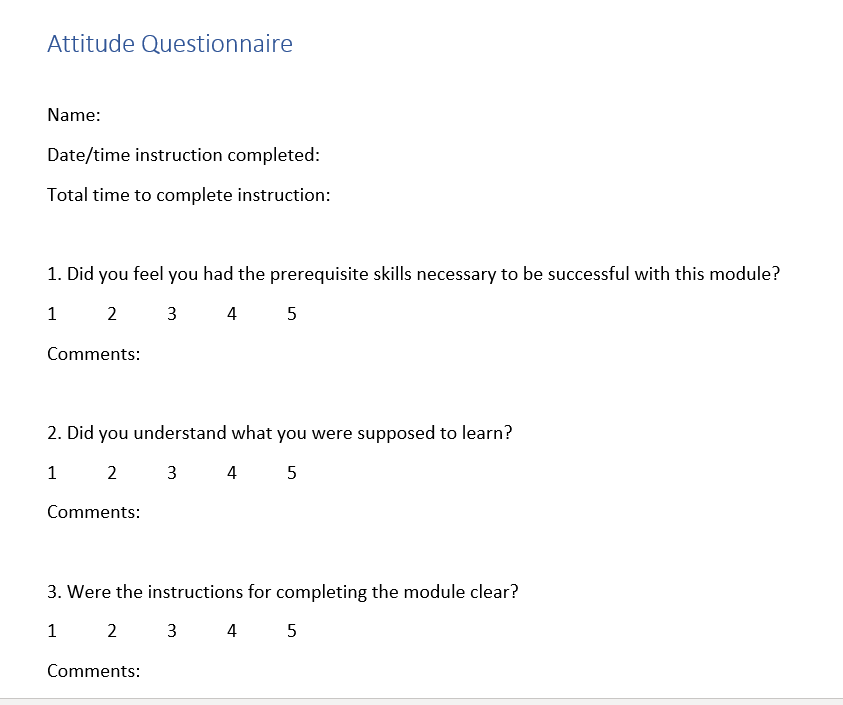The width and height of the screenshot is (843, 705).
Task: Choose rating 4 under the supposed to learn question
Action: (232, 473)
